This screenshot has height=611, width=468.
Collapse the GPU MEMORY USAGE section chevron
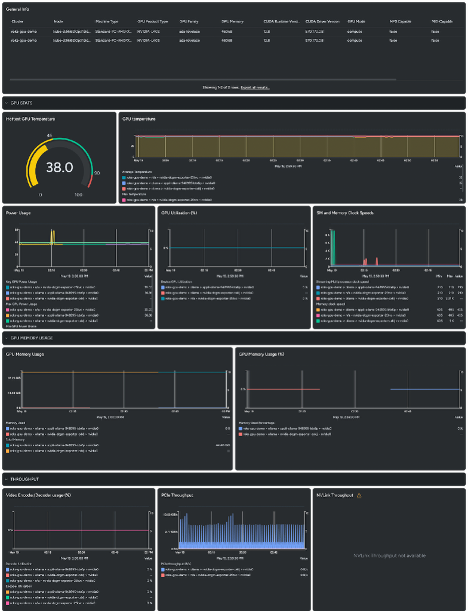pyautogui.click(x=7, y=338)
